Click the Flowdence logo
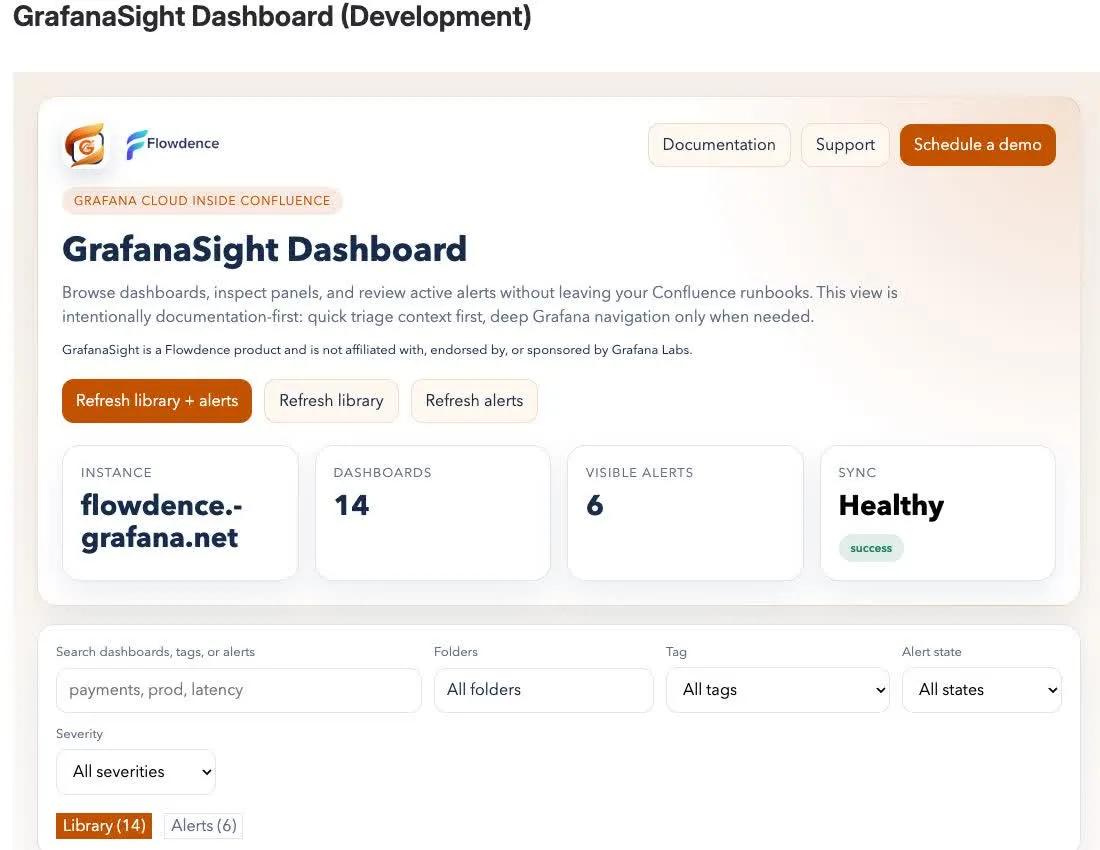The image size is (1100, 850). pos(173,144)
